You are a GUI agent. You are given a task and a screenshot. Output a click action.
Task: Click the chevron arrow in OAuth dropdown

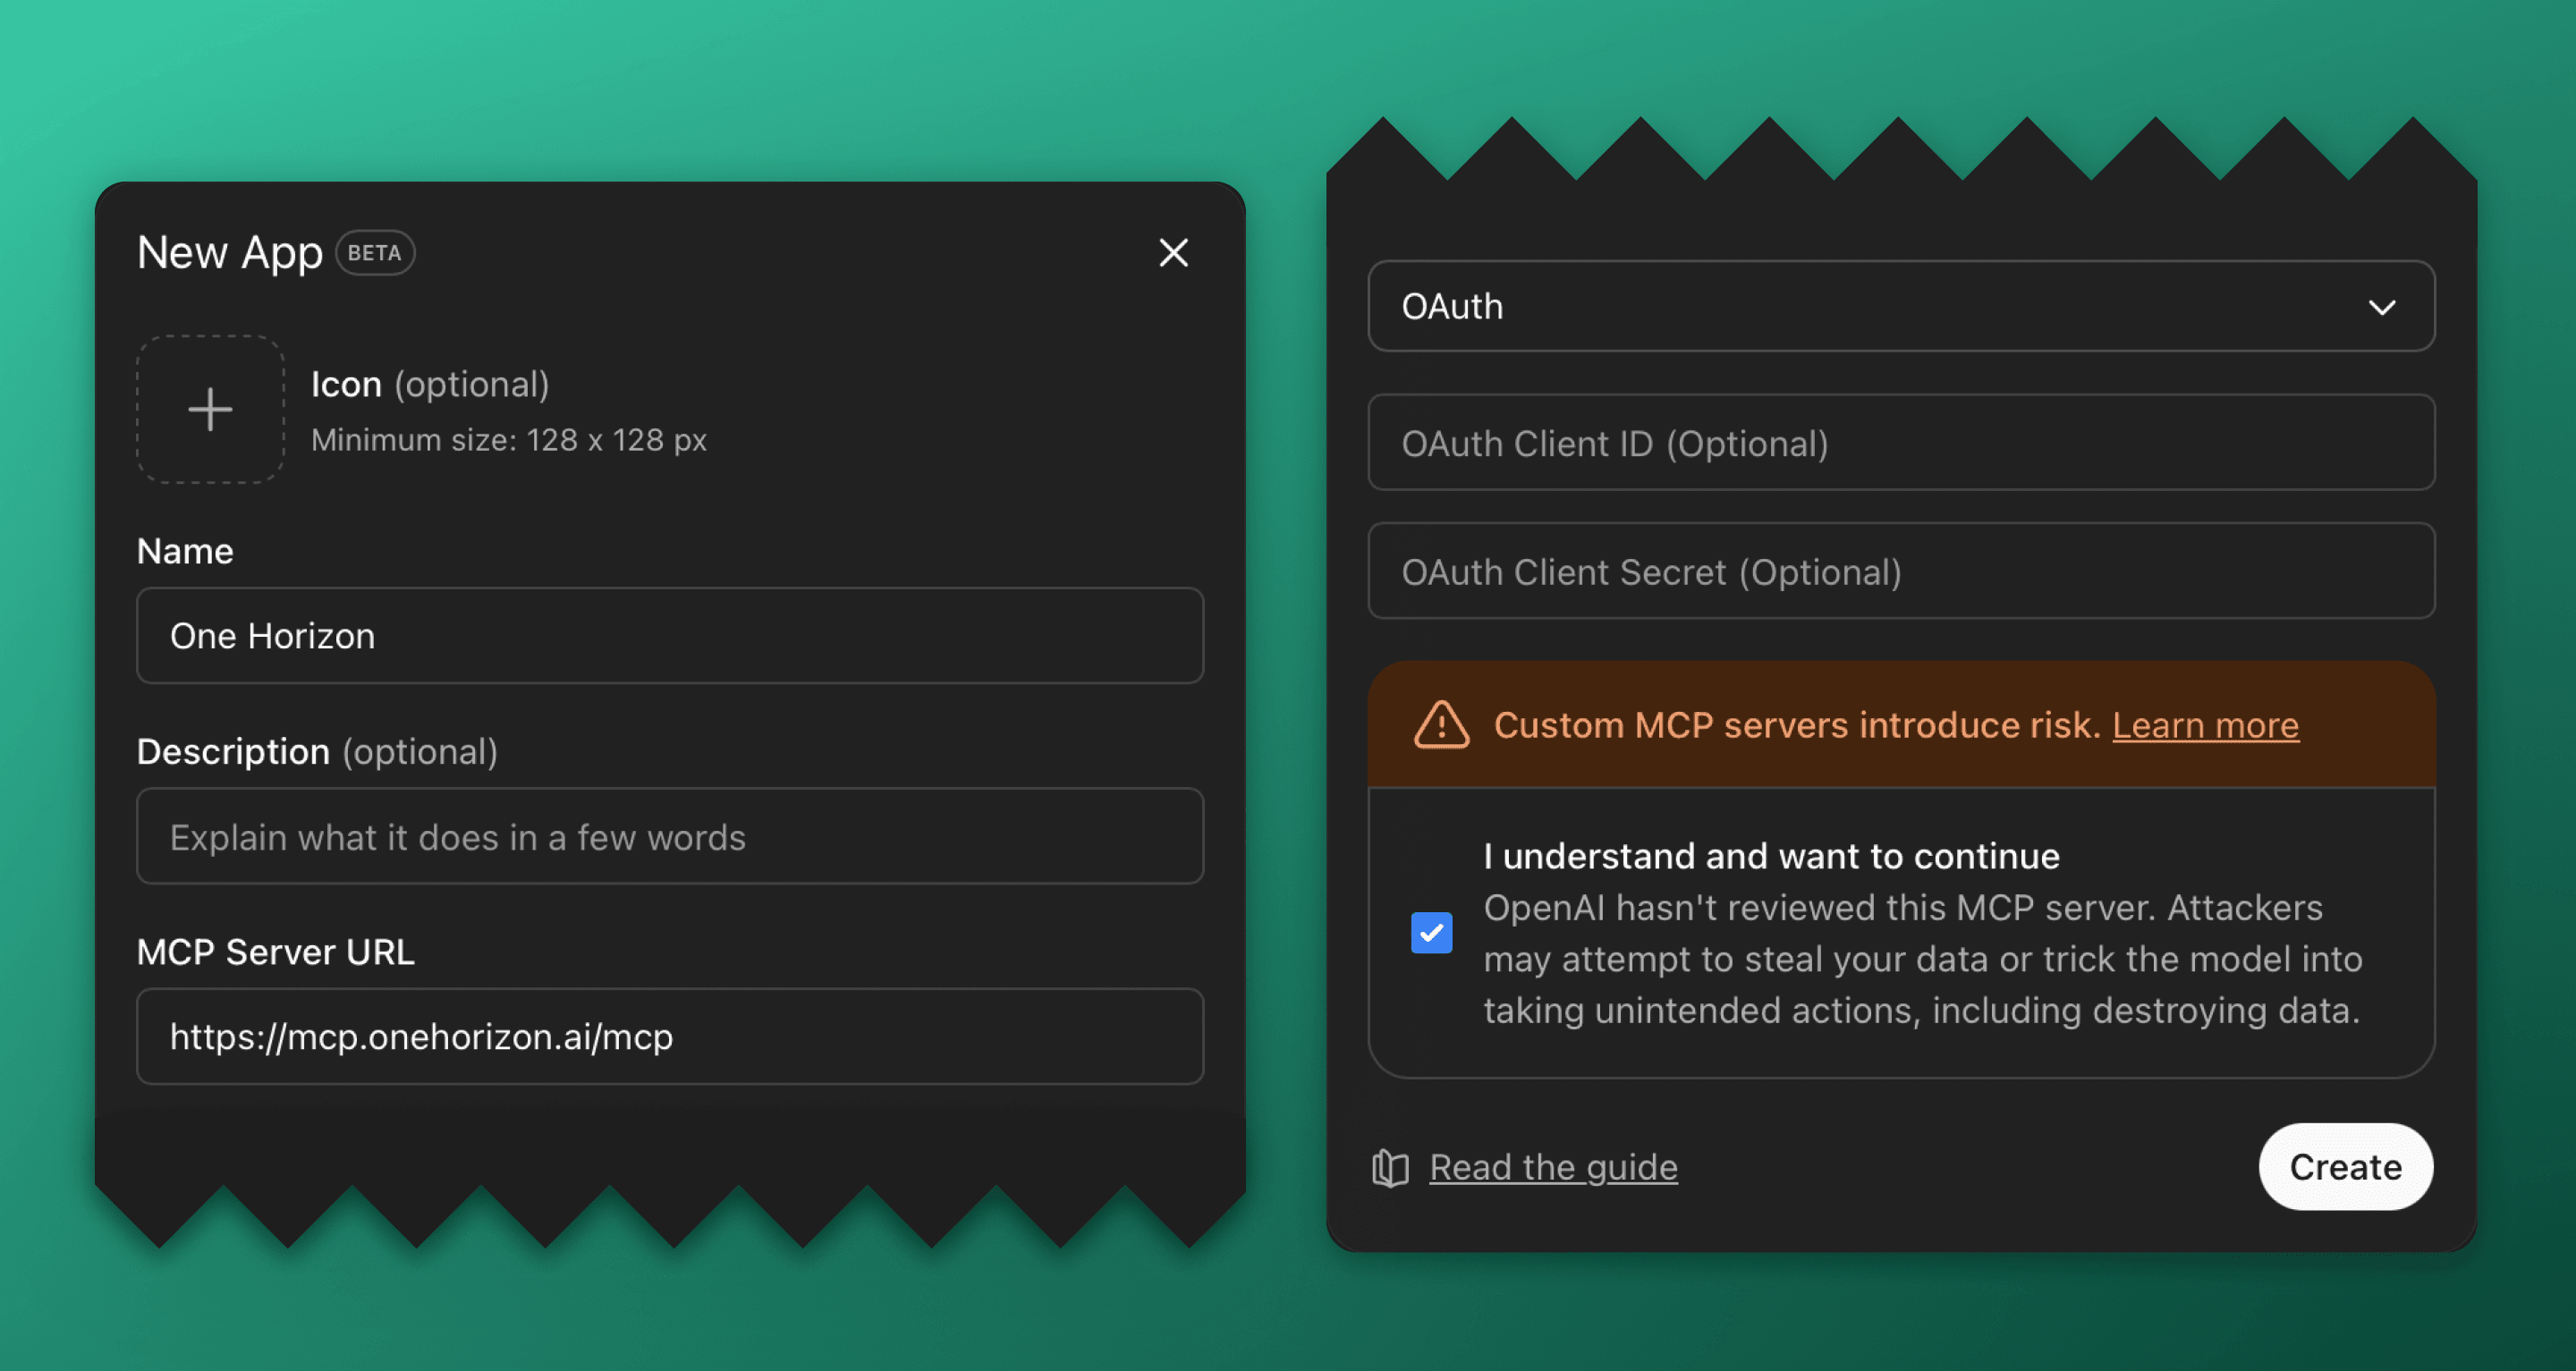(2382, 308)
